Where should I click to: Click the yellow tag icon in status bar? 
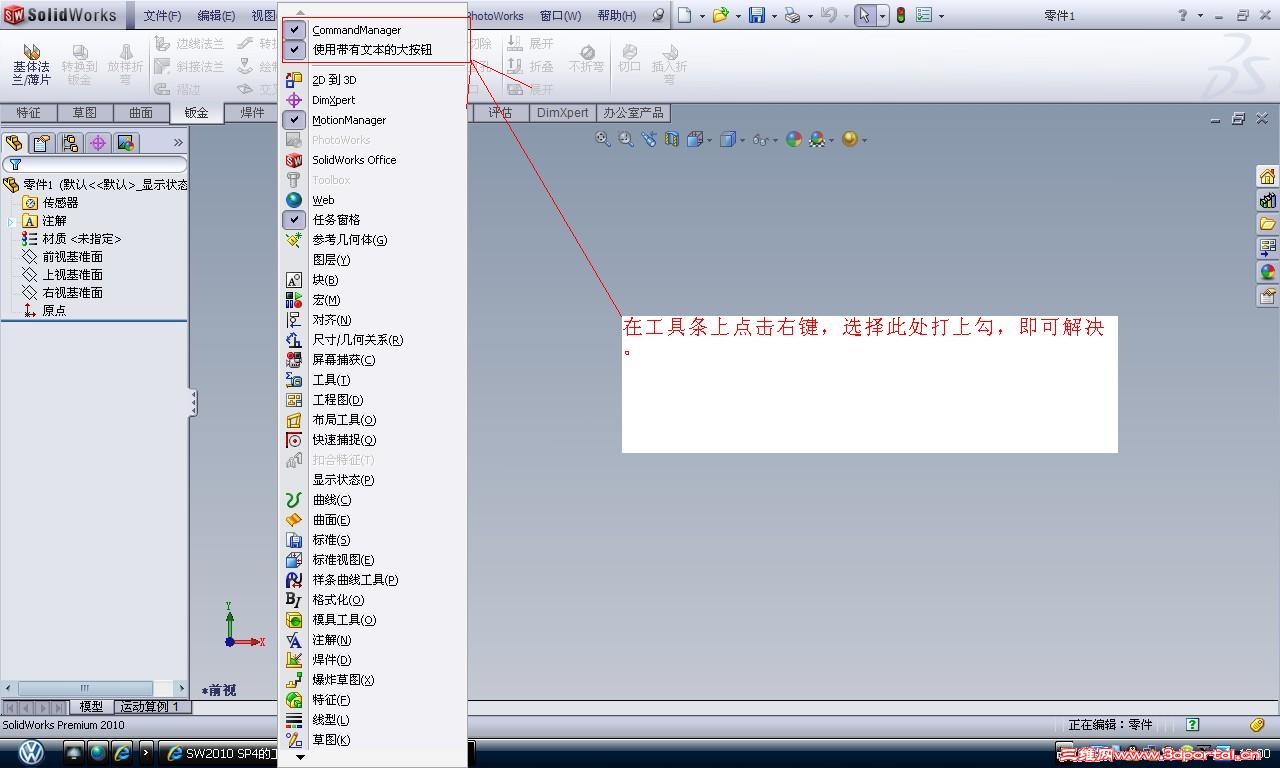click(x=1258, y=725)
